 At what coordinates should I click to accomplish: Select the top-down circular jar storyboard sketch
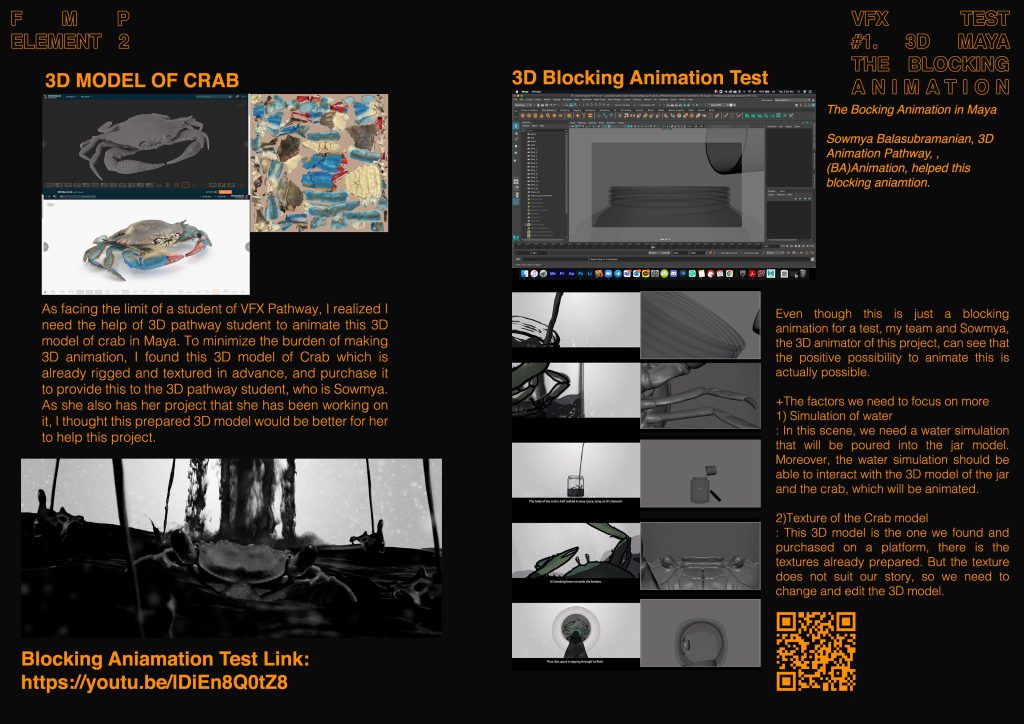tap(575, 630)
